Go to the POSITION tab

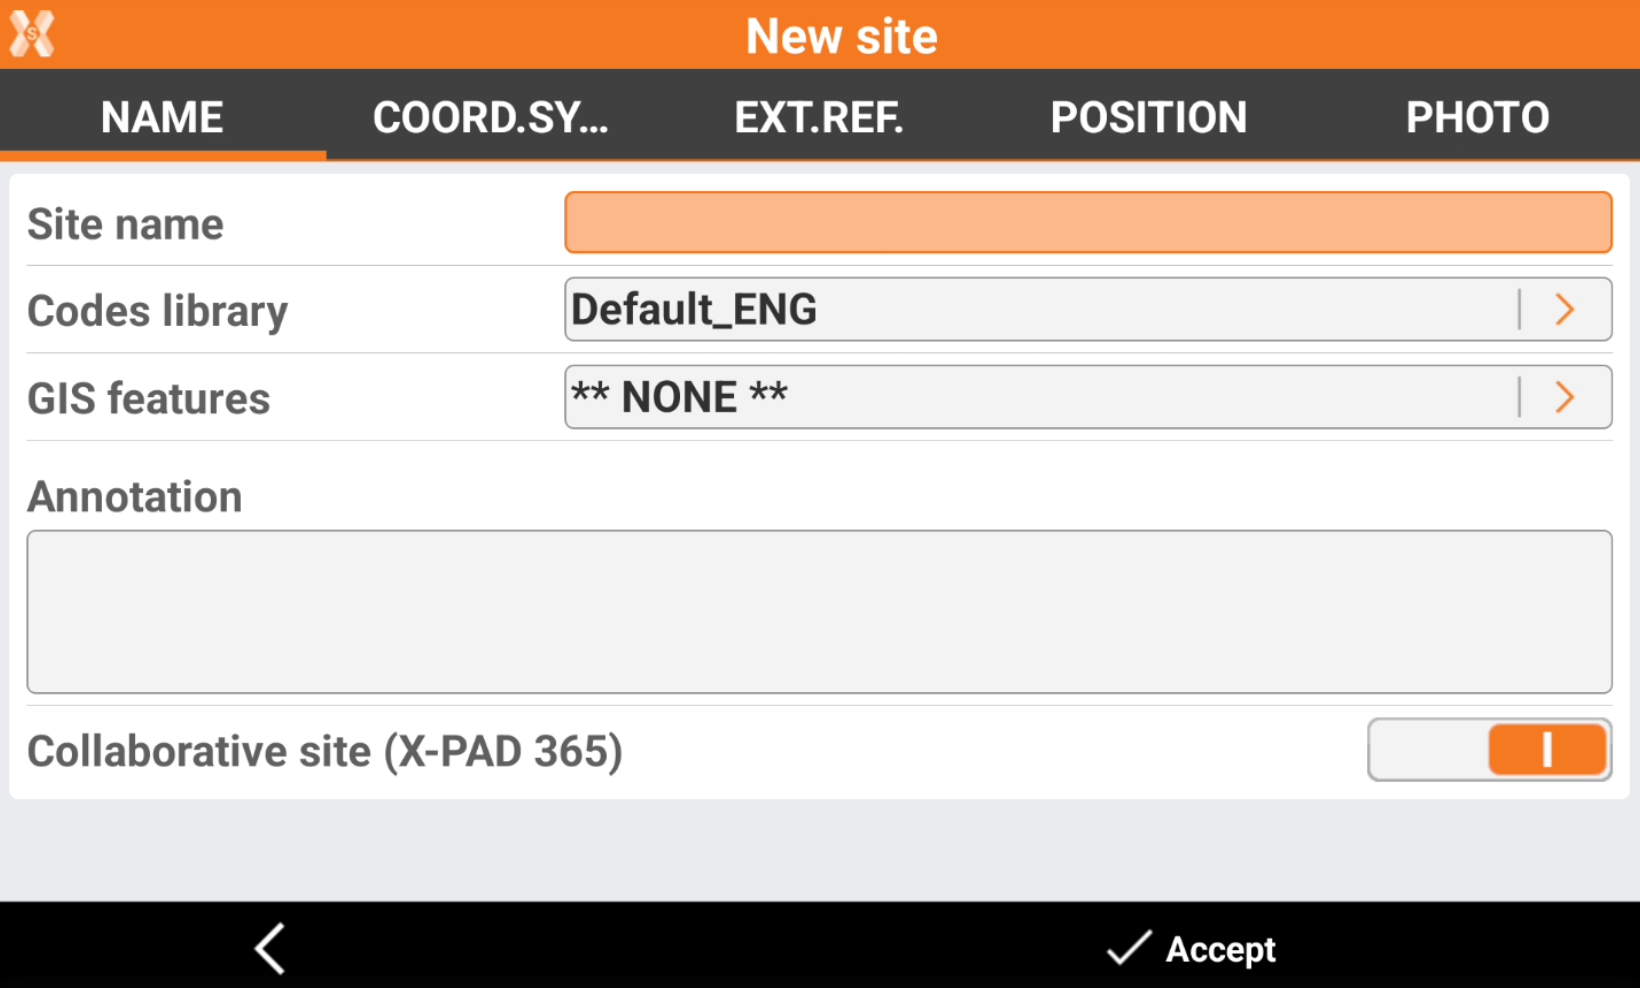(x=1148, y=117)
